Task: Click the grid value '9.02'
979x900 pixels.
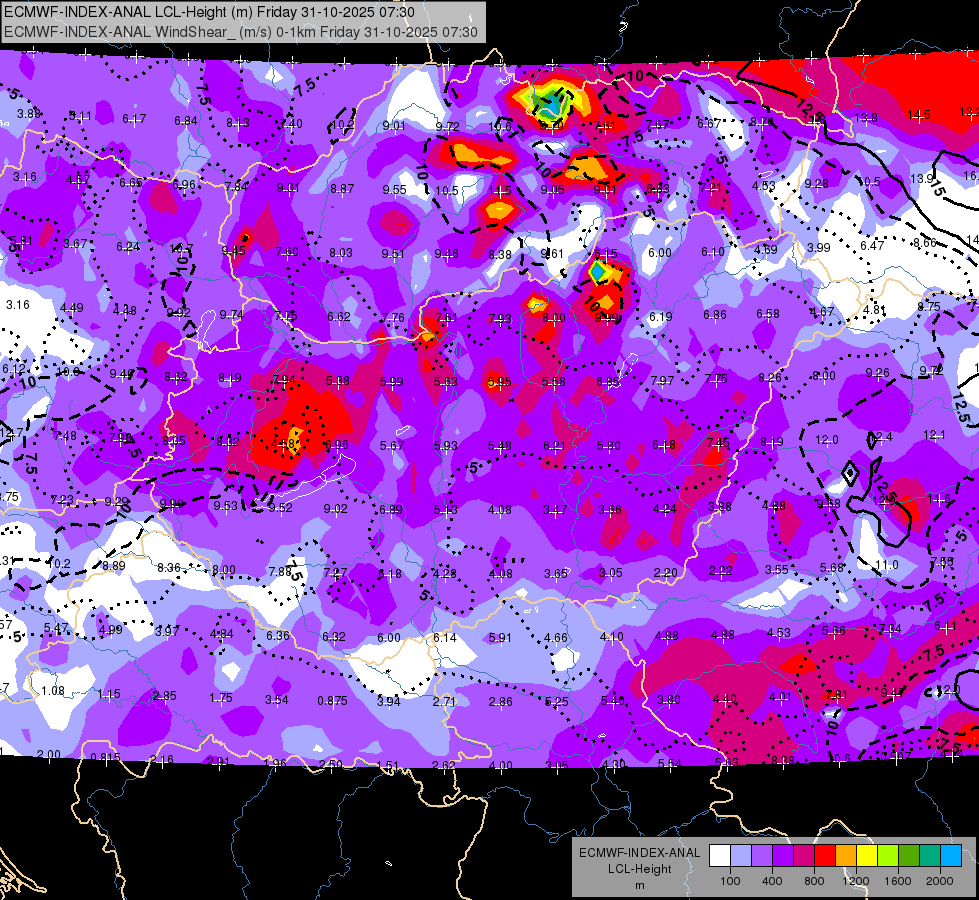Action: pyautogui.click(x=335, y=508)
